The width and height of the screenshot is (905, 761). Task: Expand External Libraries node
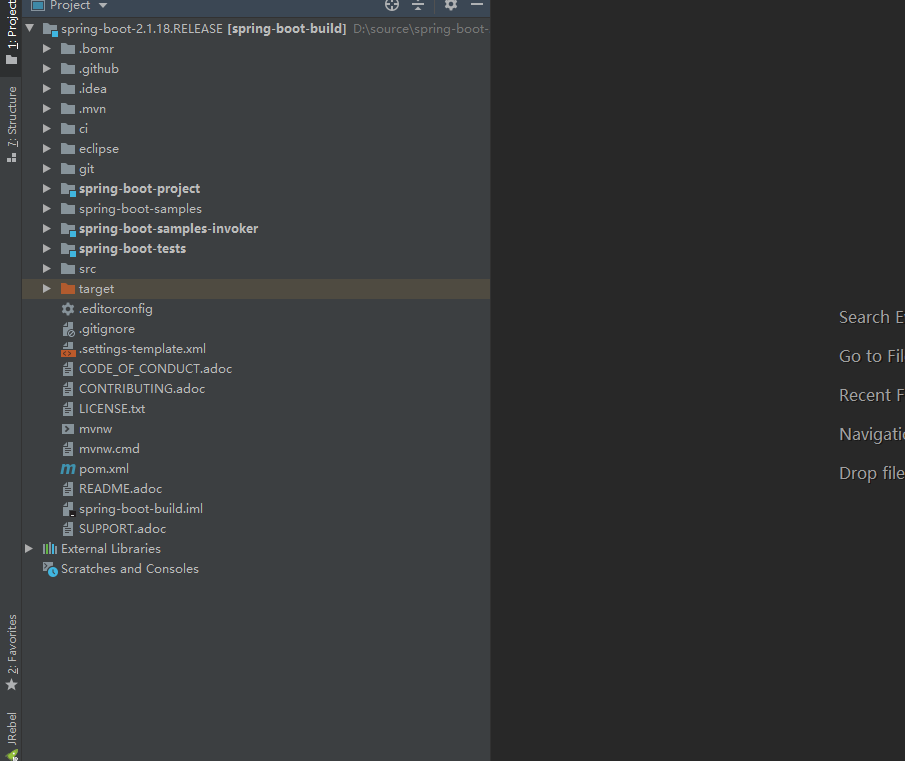pyautogui.click(x=29, y=549)
